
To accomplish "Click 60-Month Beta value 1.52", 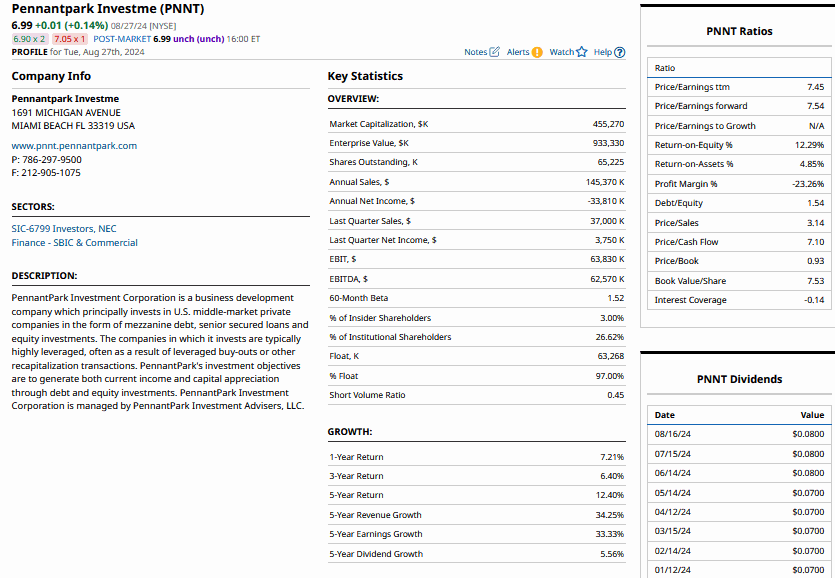I will (616, 298).
